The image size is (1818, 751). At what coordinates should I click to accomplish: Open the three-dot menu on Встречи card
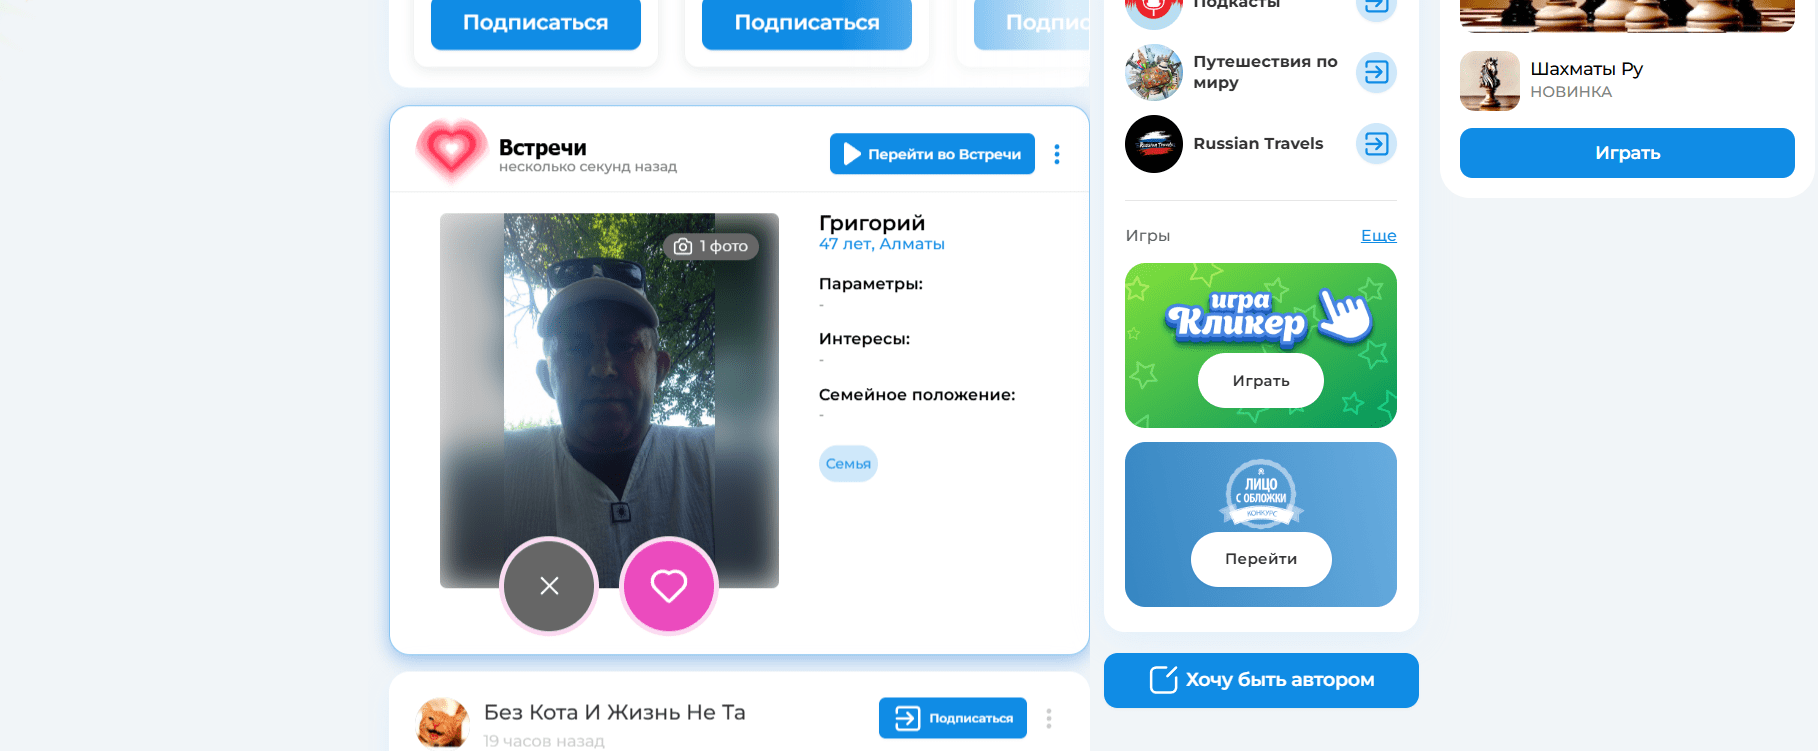pyautogui.click(x=1056, y=154)
